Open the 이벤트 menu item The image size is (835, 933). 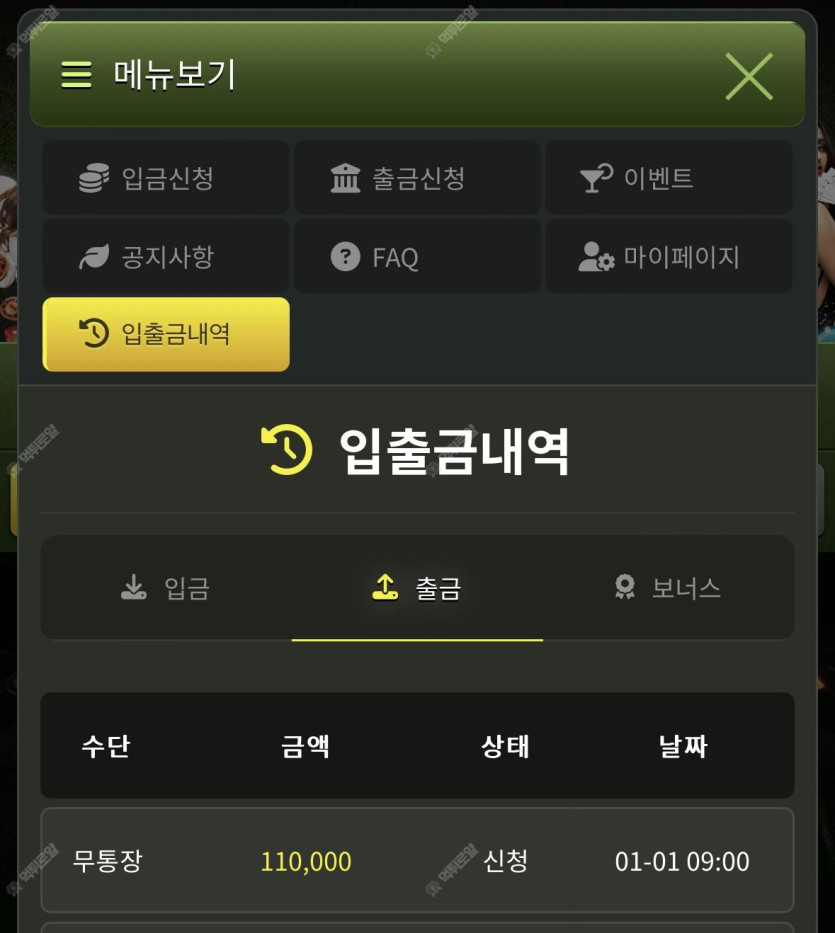[x=668, y=177]
